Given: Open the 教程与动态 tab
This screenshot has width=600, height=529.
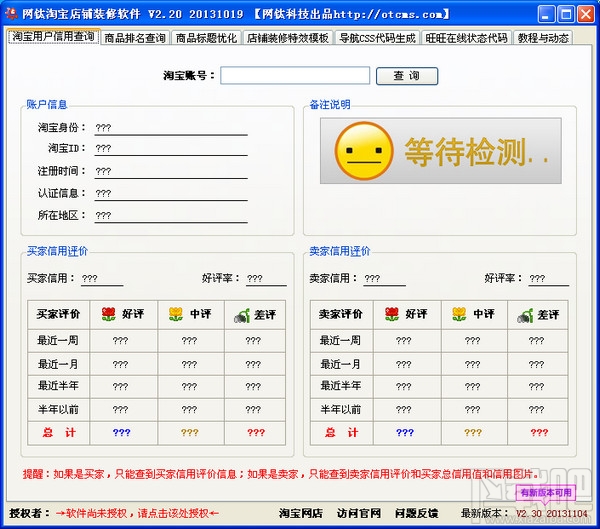Looking at the screenshot, I should [x=543, y=38].
